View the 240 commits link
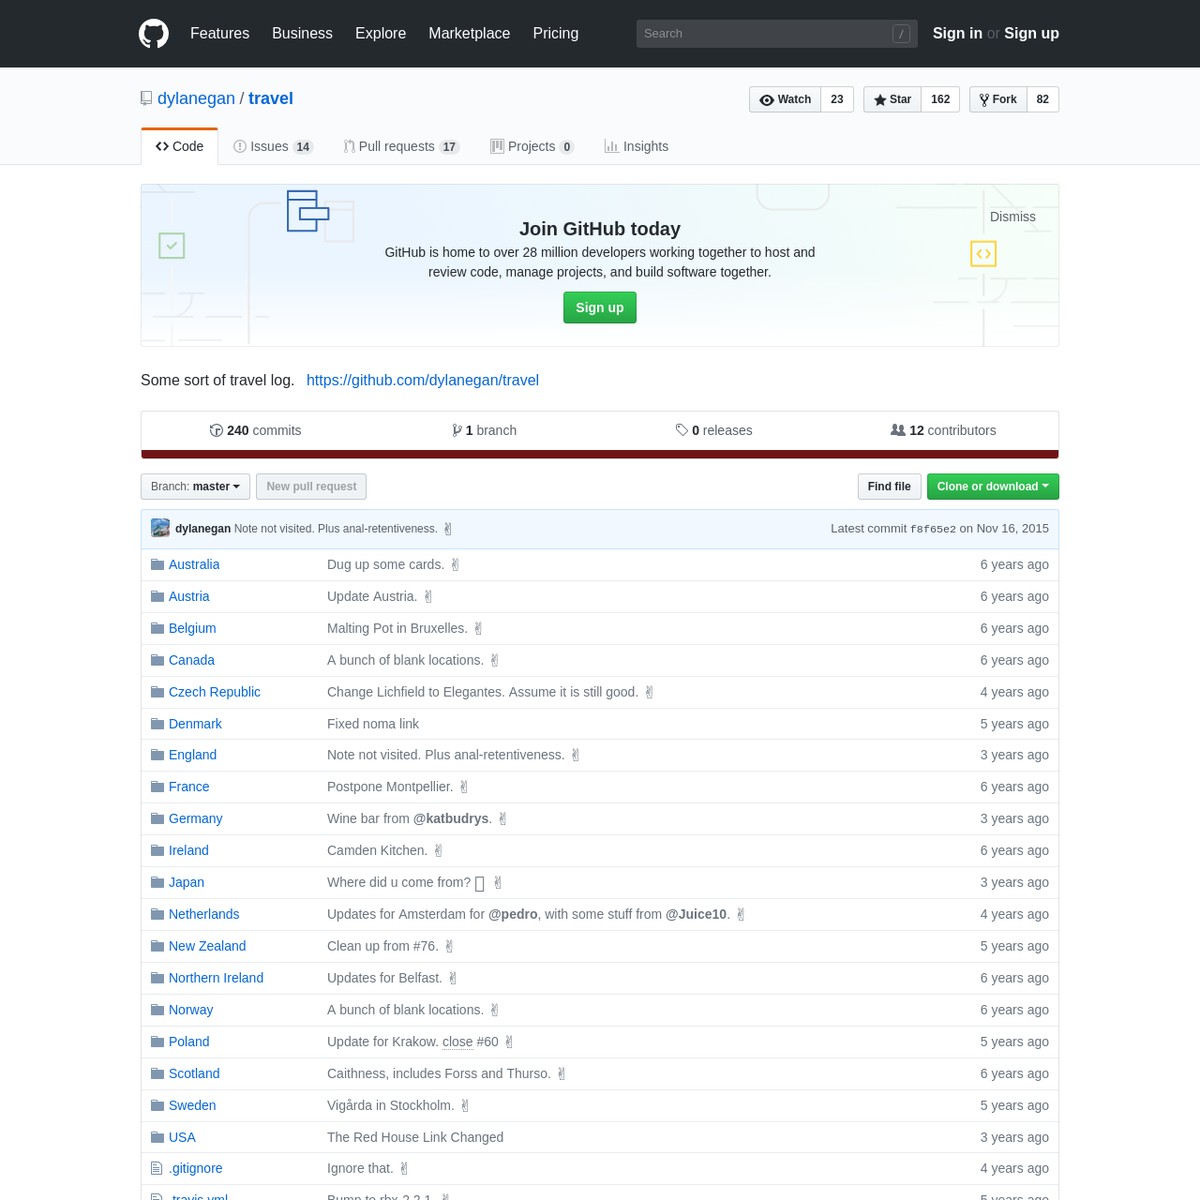The height and width of the screenshot is (1200, 1200). (x=255, y=430)
